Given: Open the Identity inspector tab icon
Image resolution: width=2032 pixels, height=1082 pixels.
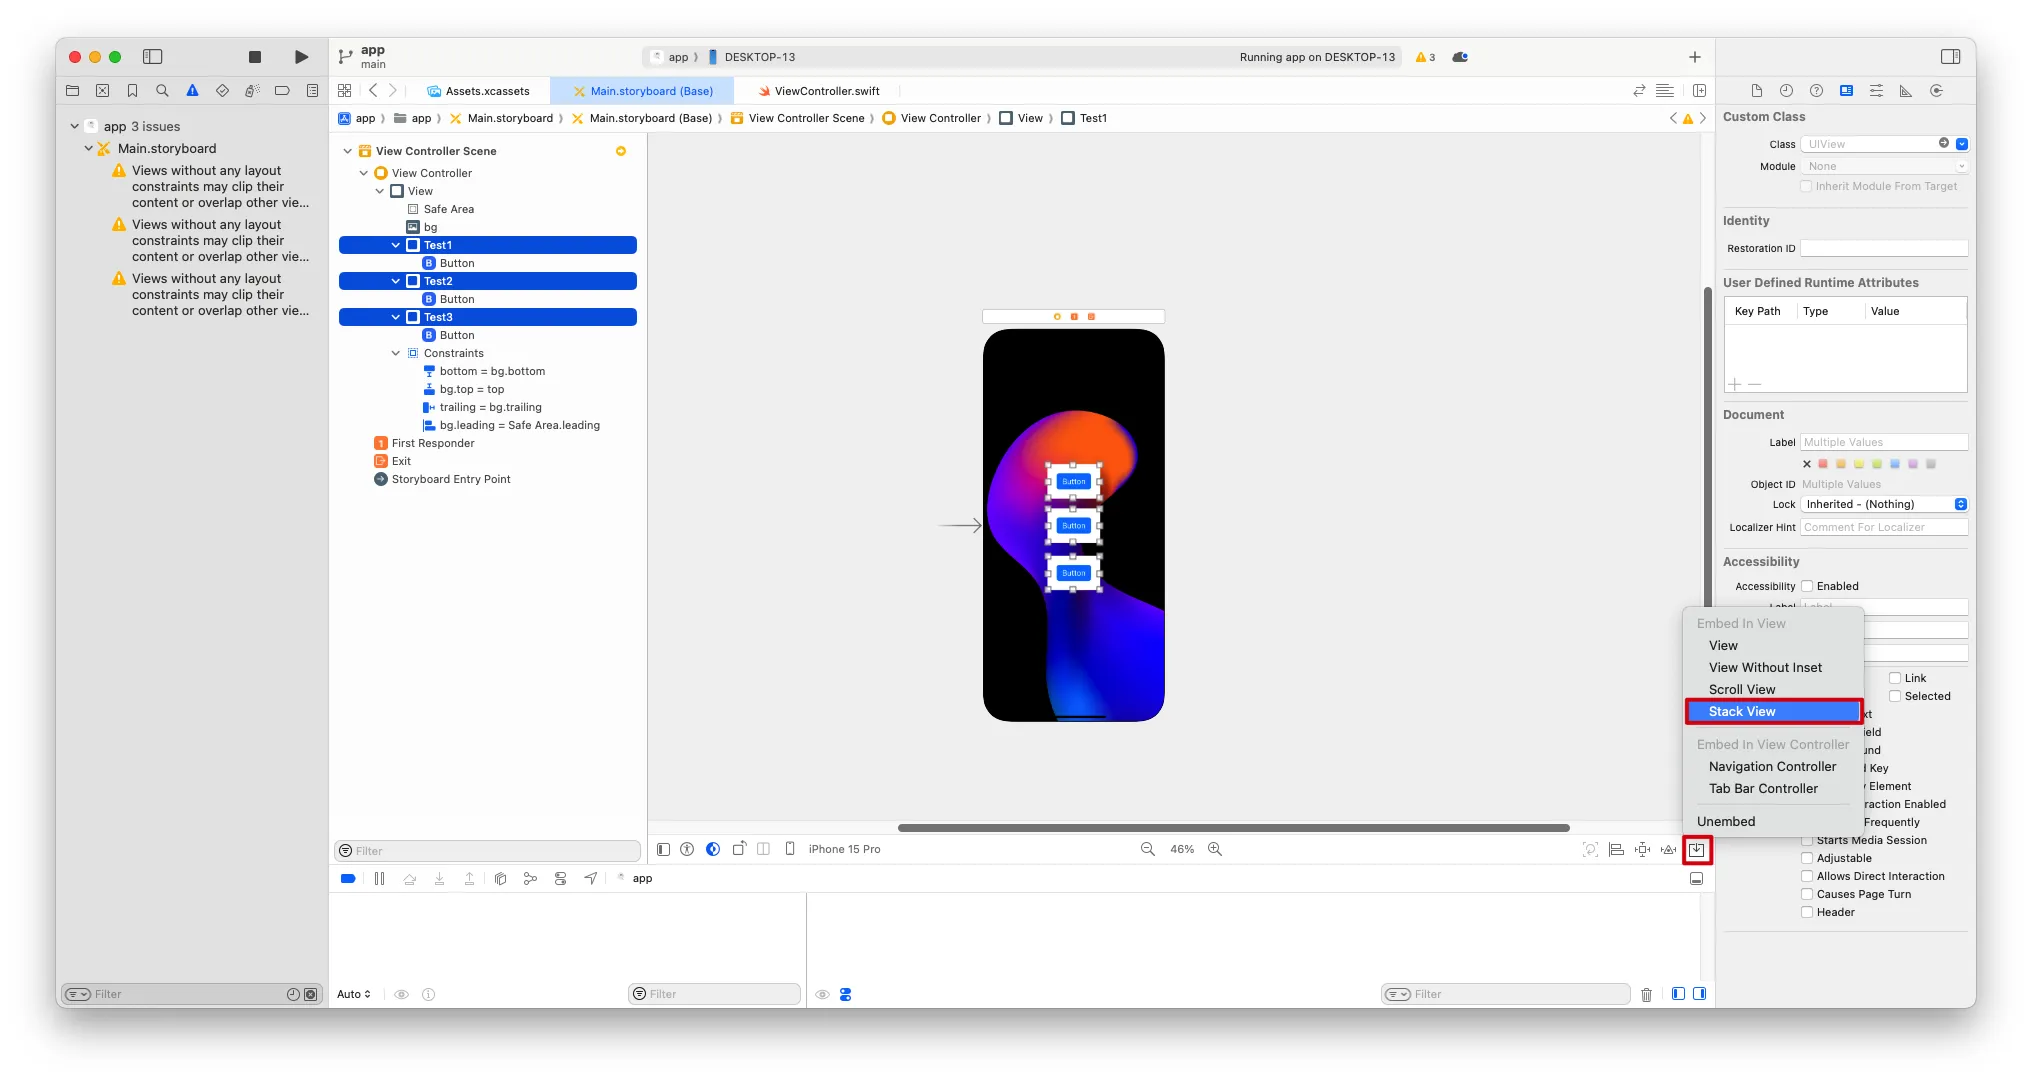Looking at the screenshot, I should click(1846, 91).
